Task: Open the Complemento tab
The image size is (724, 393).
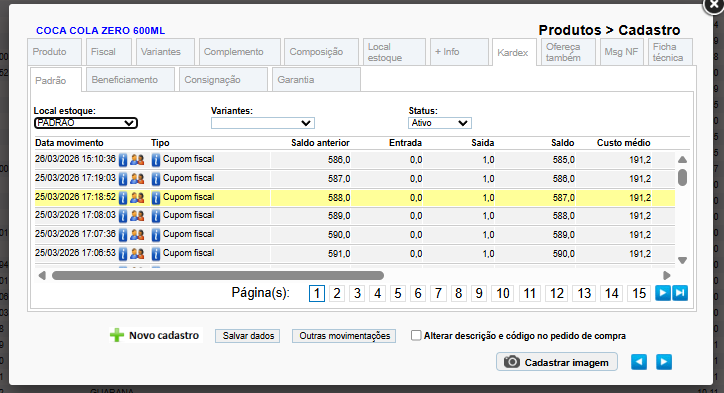Action: click(240, 52)
